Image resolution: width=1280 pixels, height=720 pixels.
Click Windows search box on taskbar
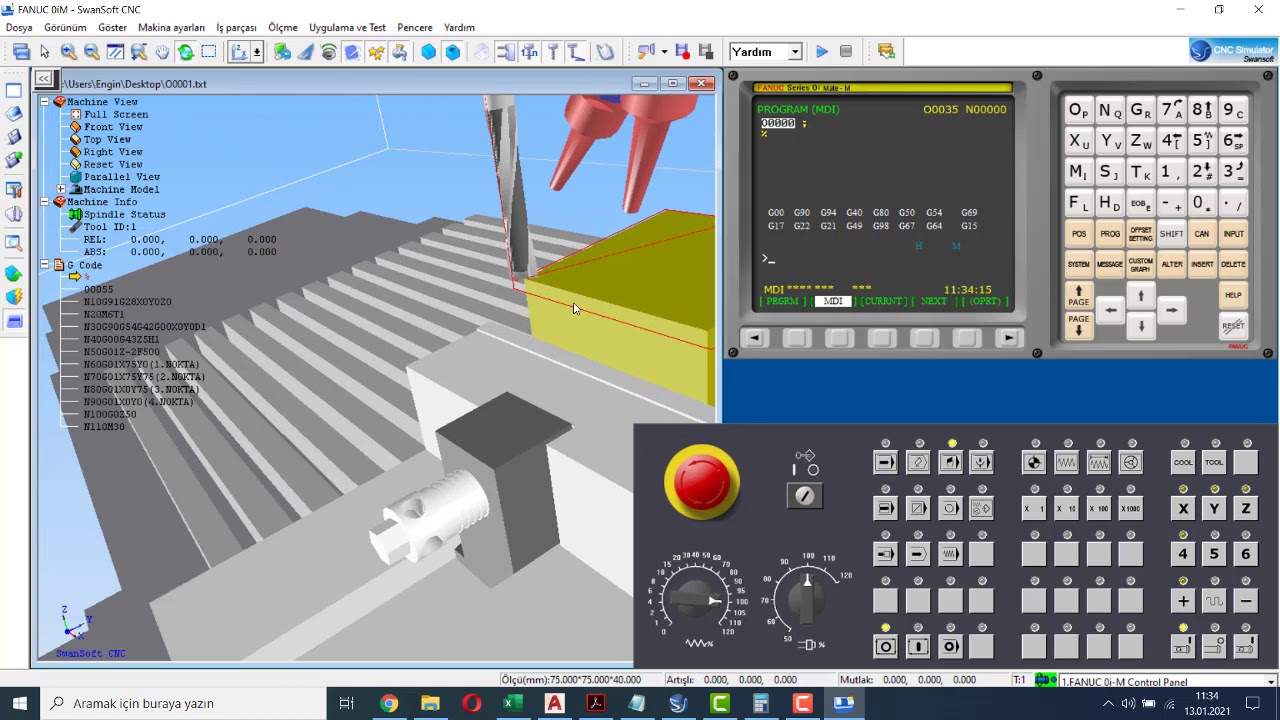(x=183, y=703)
